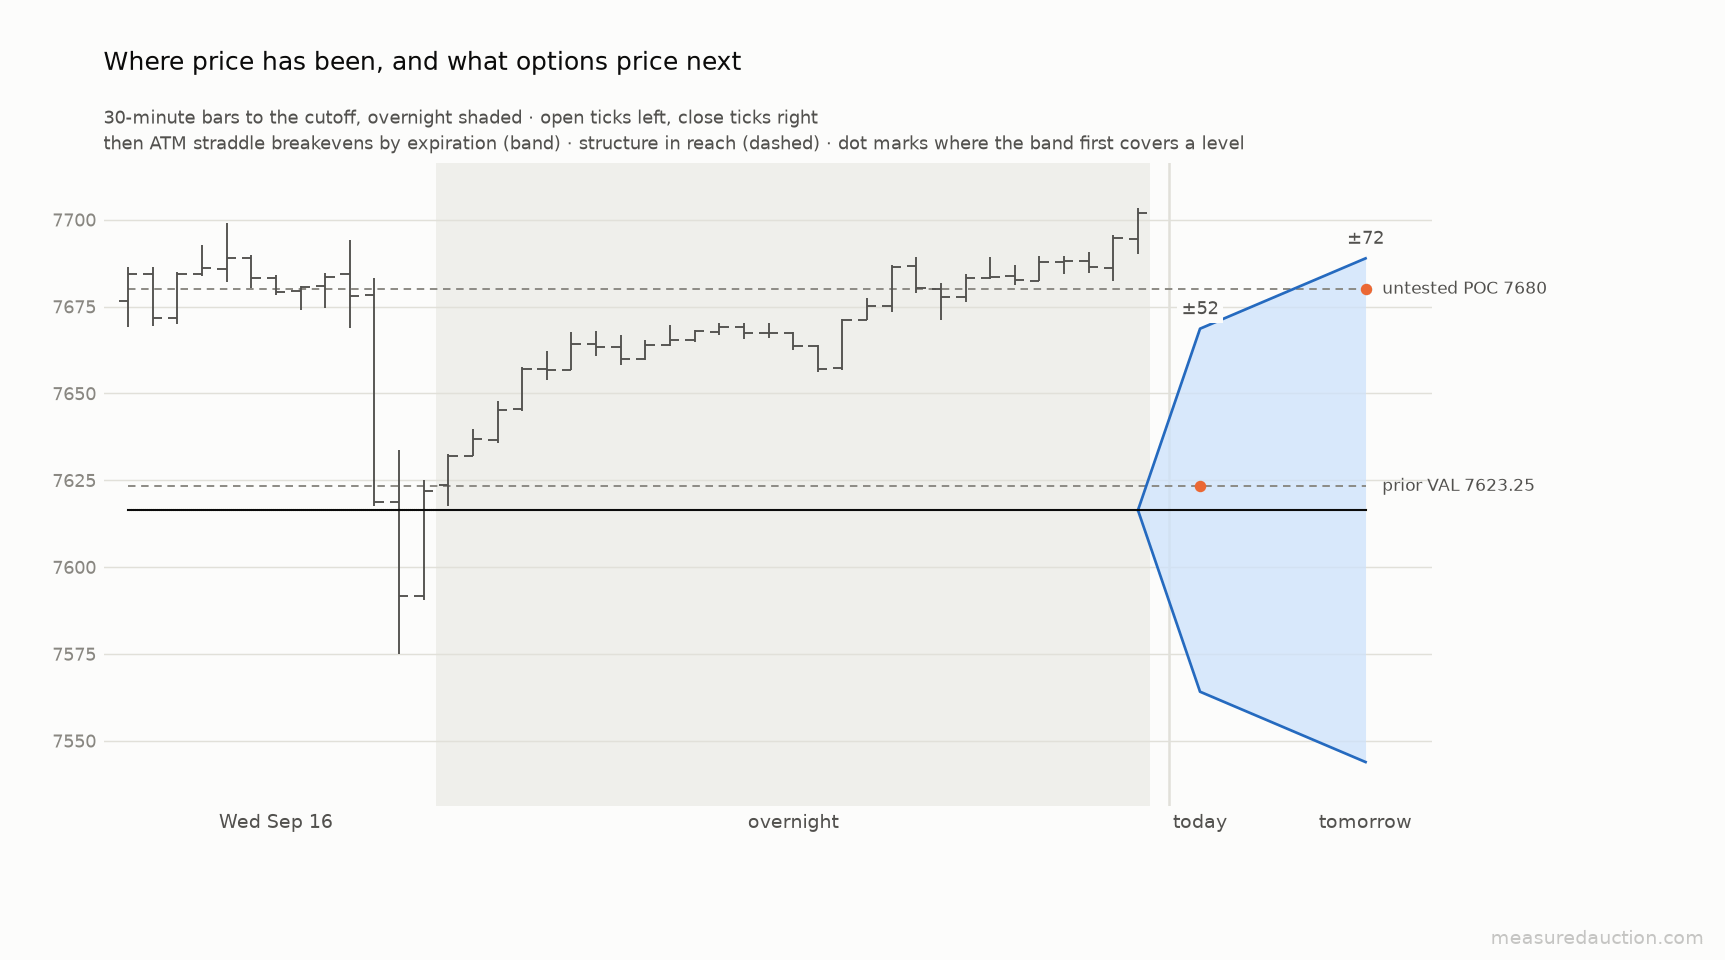Open the measuredauction.com watermark link
The image size is (1725, 960).
point(1597,938)
